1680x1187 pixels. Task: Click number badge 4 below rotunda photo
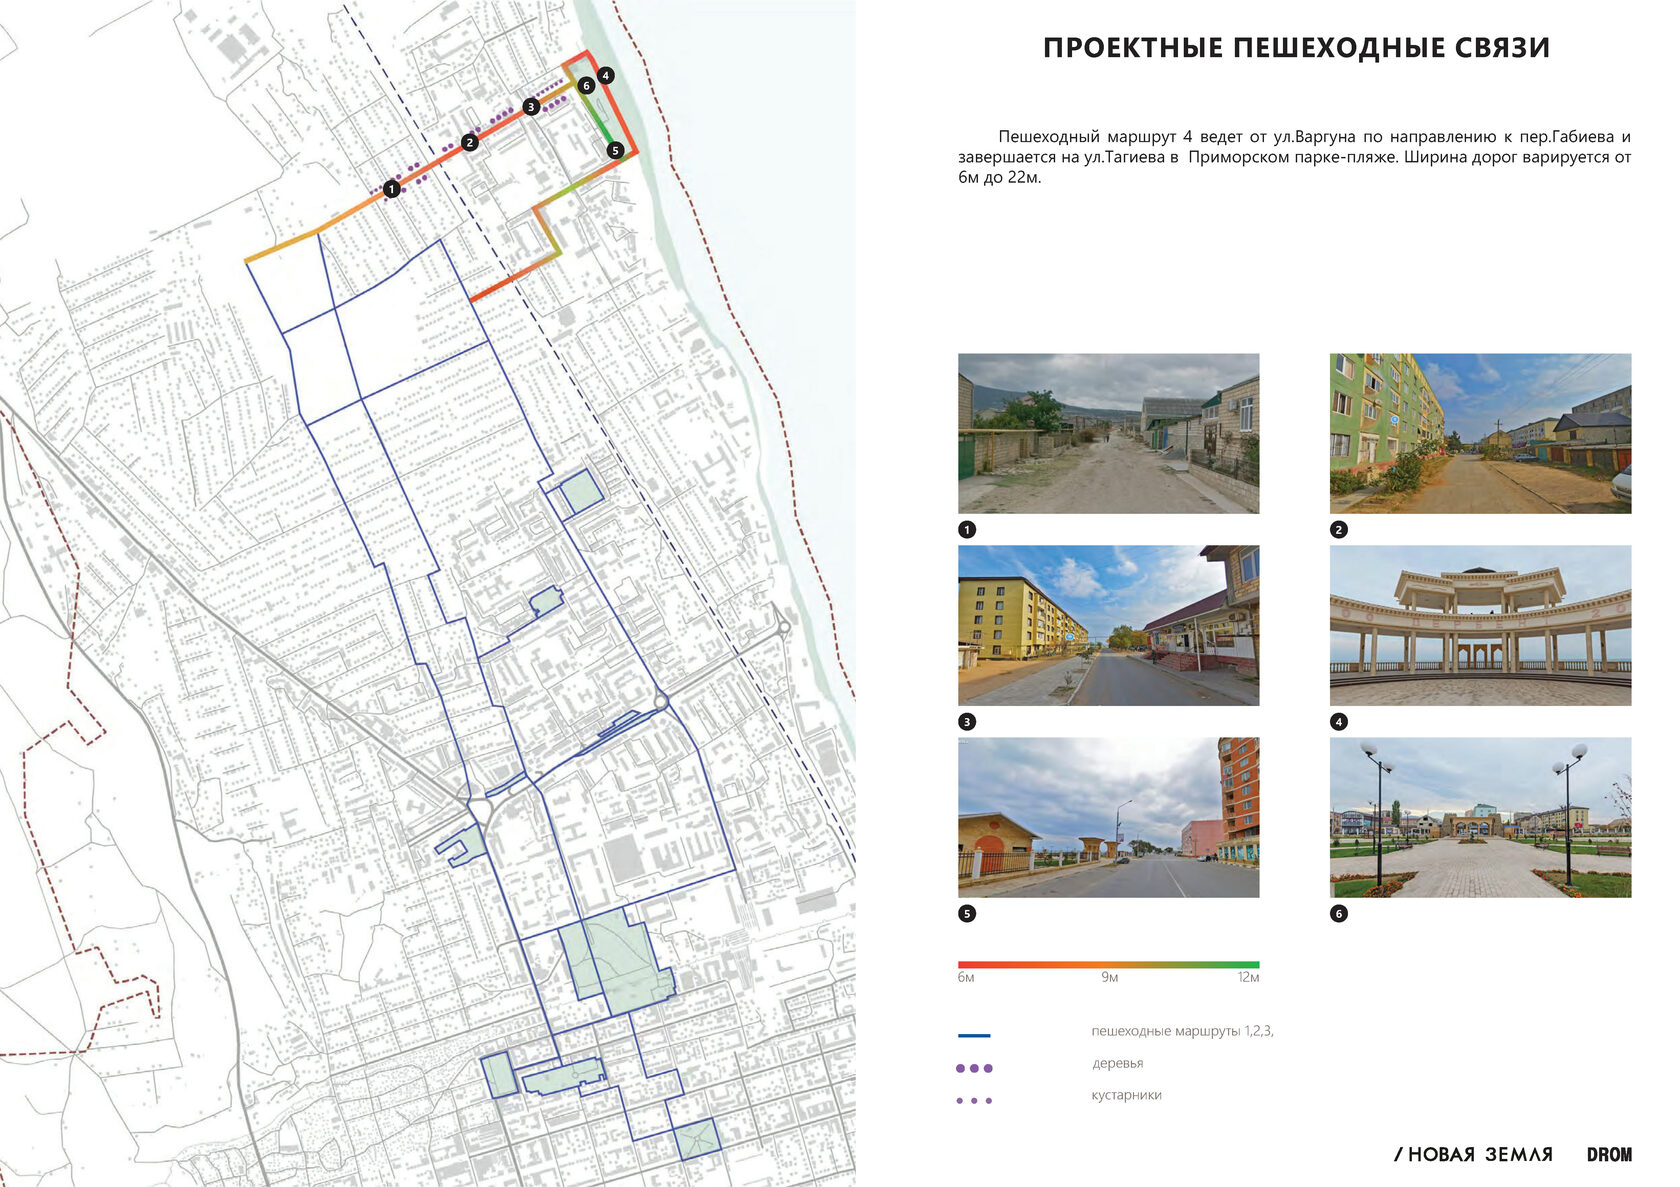pos(1339,722)
